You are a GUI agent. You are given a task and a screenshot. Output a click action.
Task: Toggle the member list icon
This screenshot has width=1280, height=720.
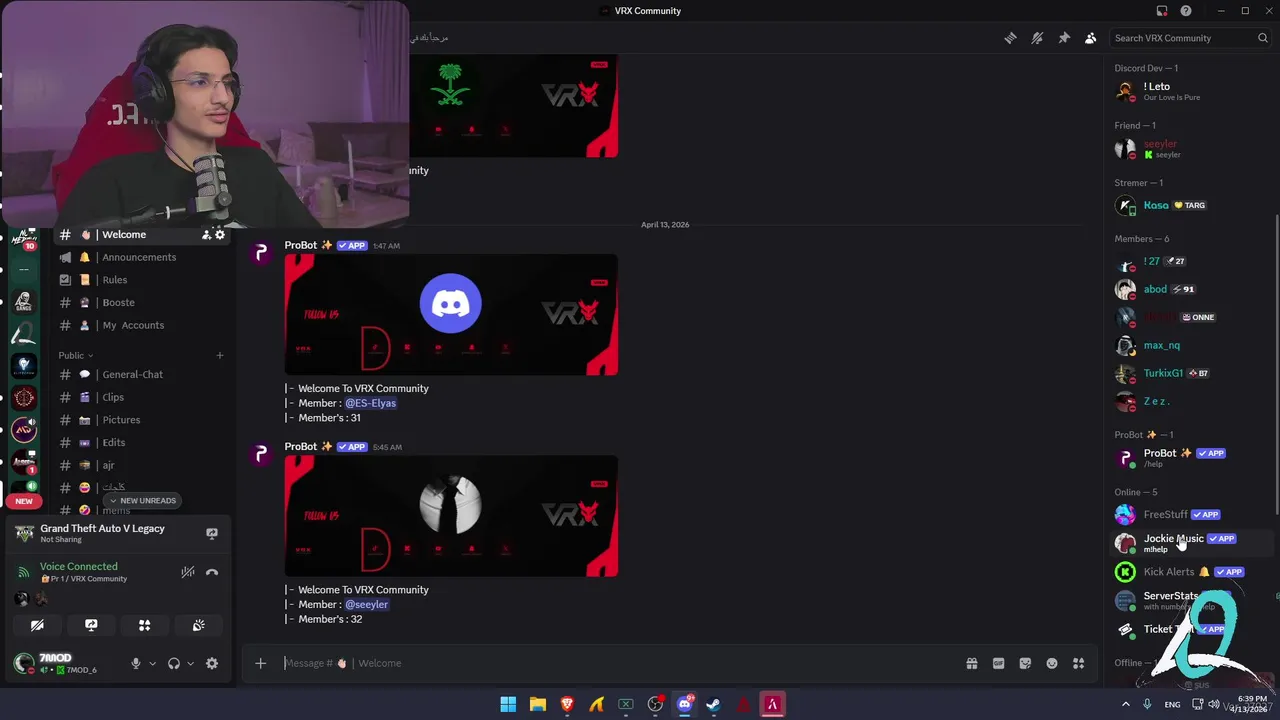tap(1091, 38)
